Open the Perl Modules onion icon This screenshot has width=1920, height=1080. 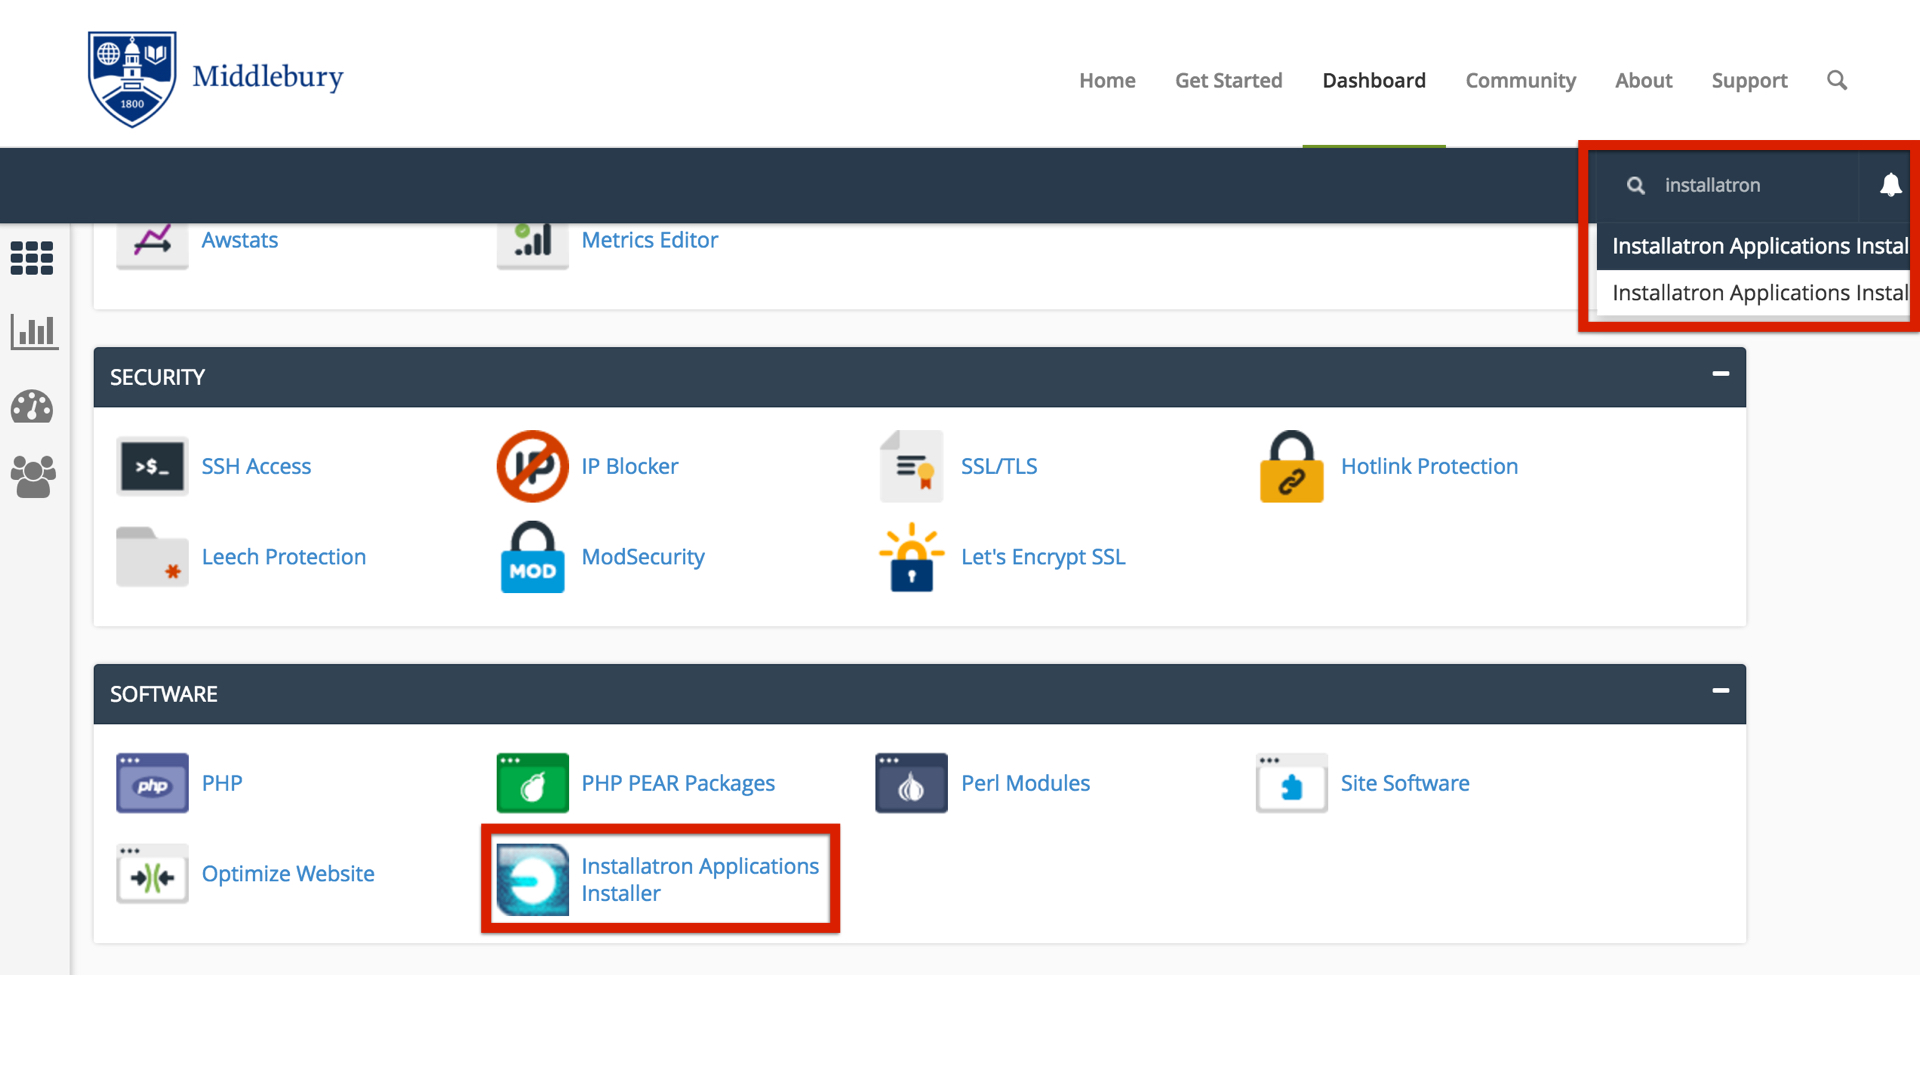click(x=911, y=783)
